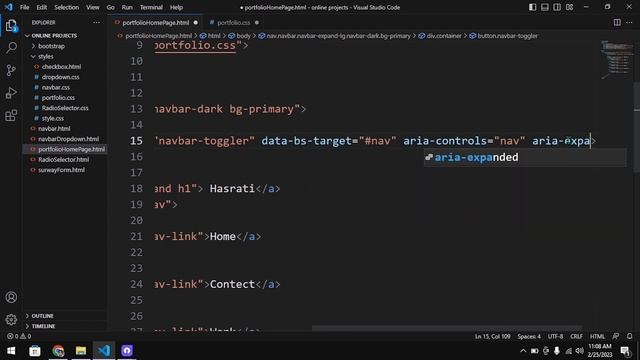Open the View menu
The height and width of the screenshot is (360, 640).
(x=93, y=7)
